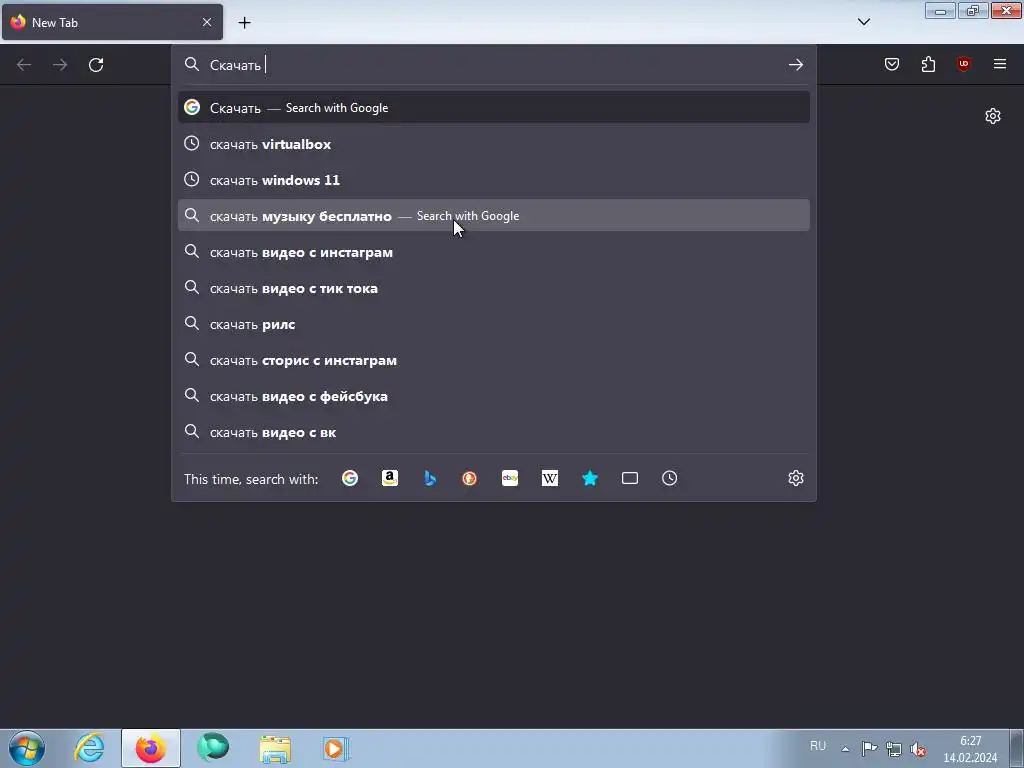Open the media player taskbar icon
The height and width of the screenshot is (768, 1024).
pyautogui.click(x=337, y=748)
